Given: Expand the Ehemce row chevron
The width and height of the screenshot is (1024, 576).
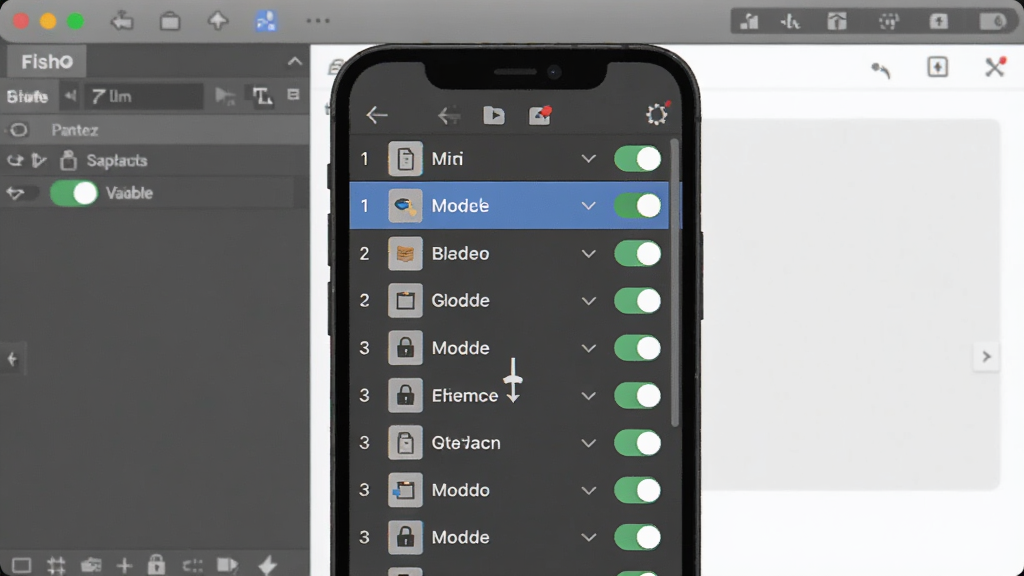Looking at the screenshot, I should click(x=588, y=396).
